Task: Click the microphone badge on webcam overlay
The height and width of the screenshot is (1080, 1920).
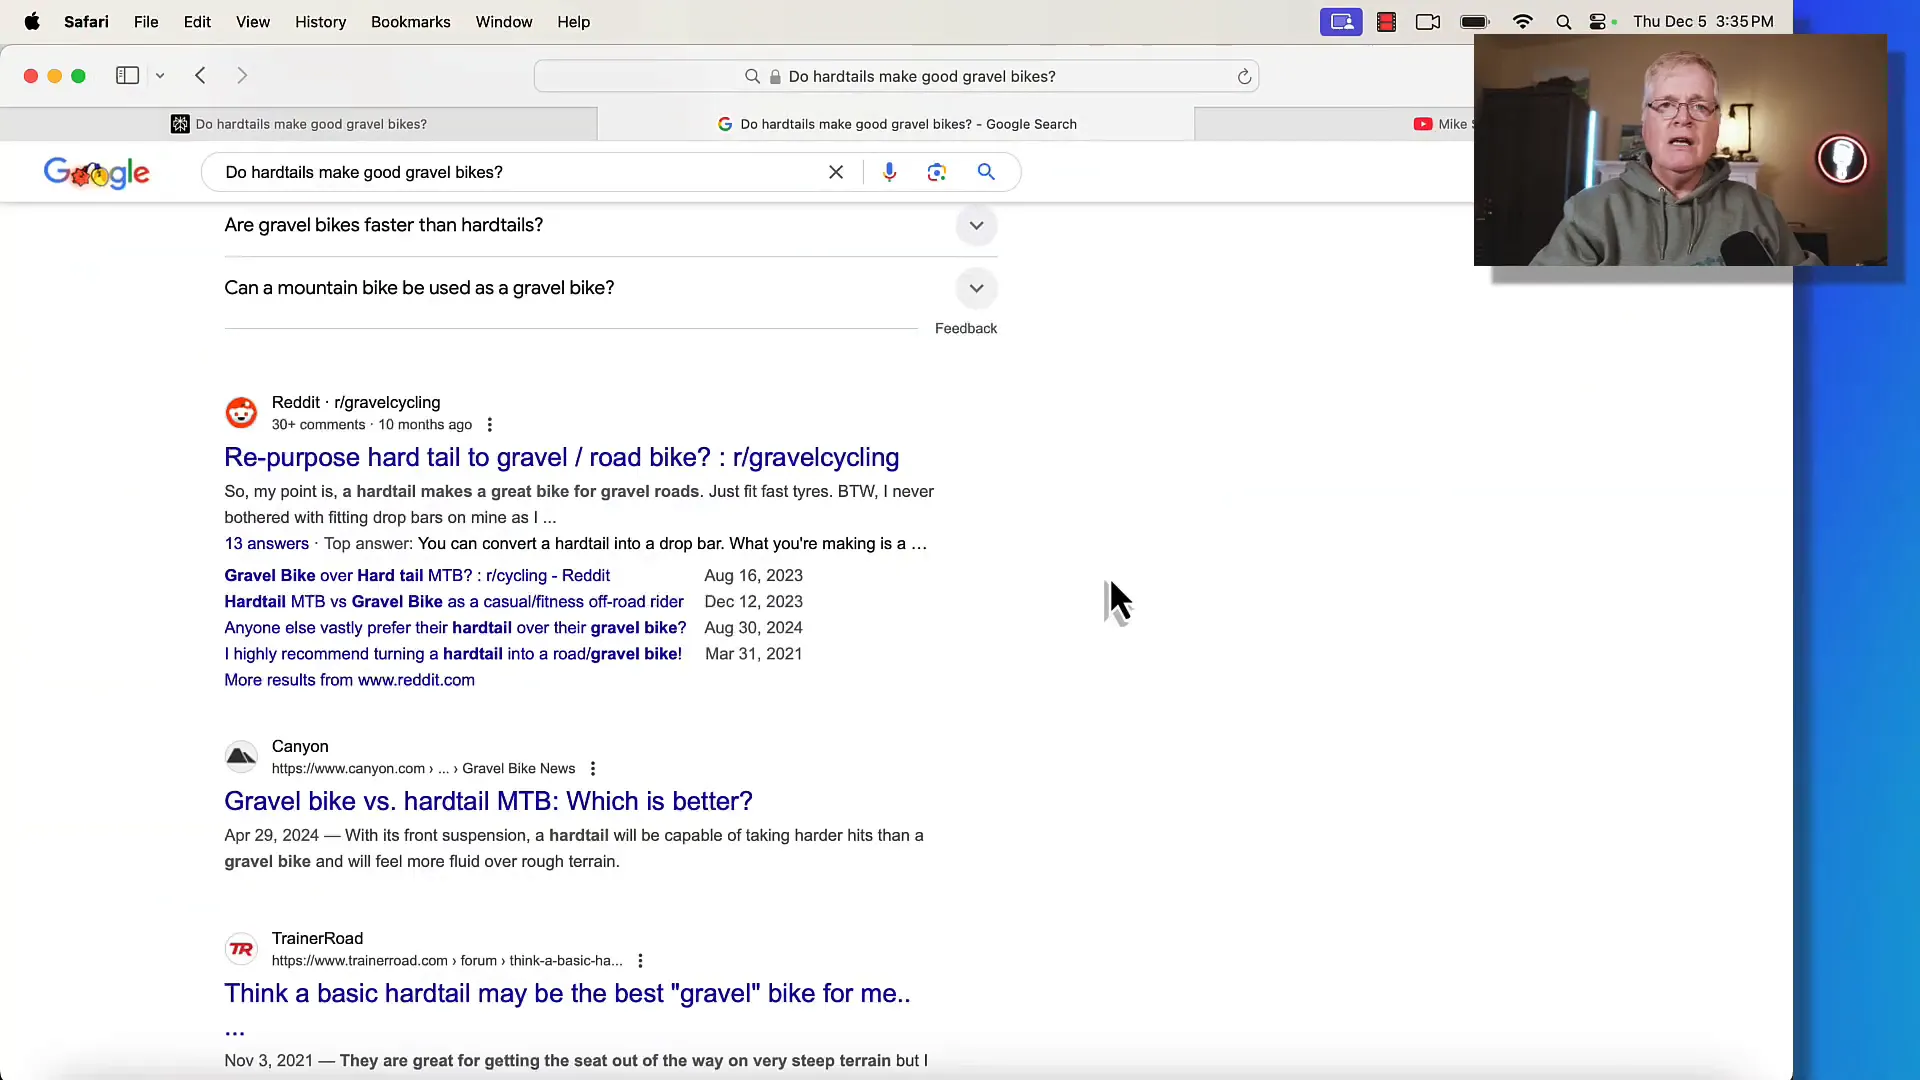Action: (1842, 160)
